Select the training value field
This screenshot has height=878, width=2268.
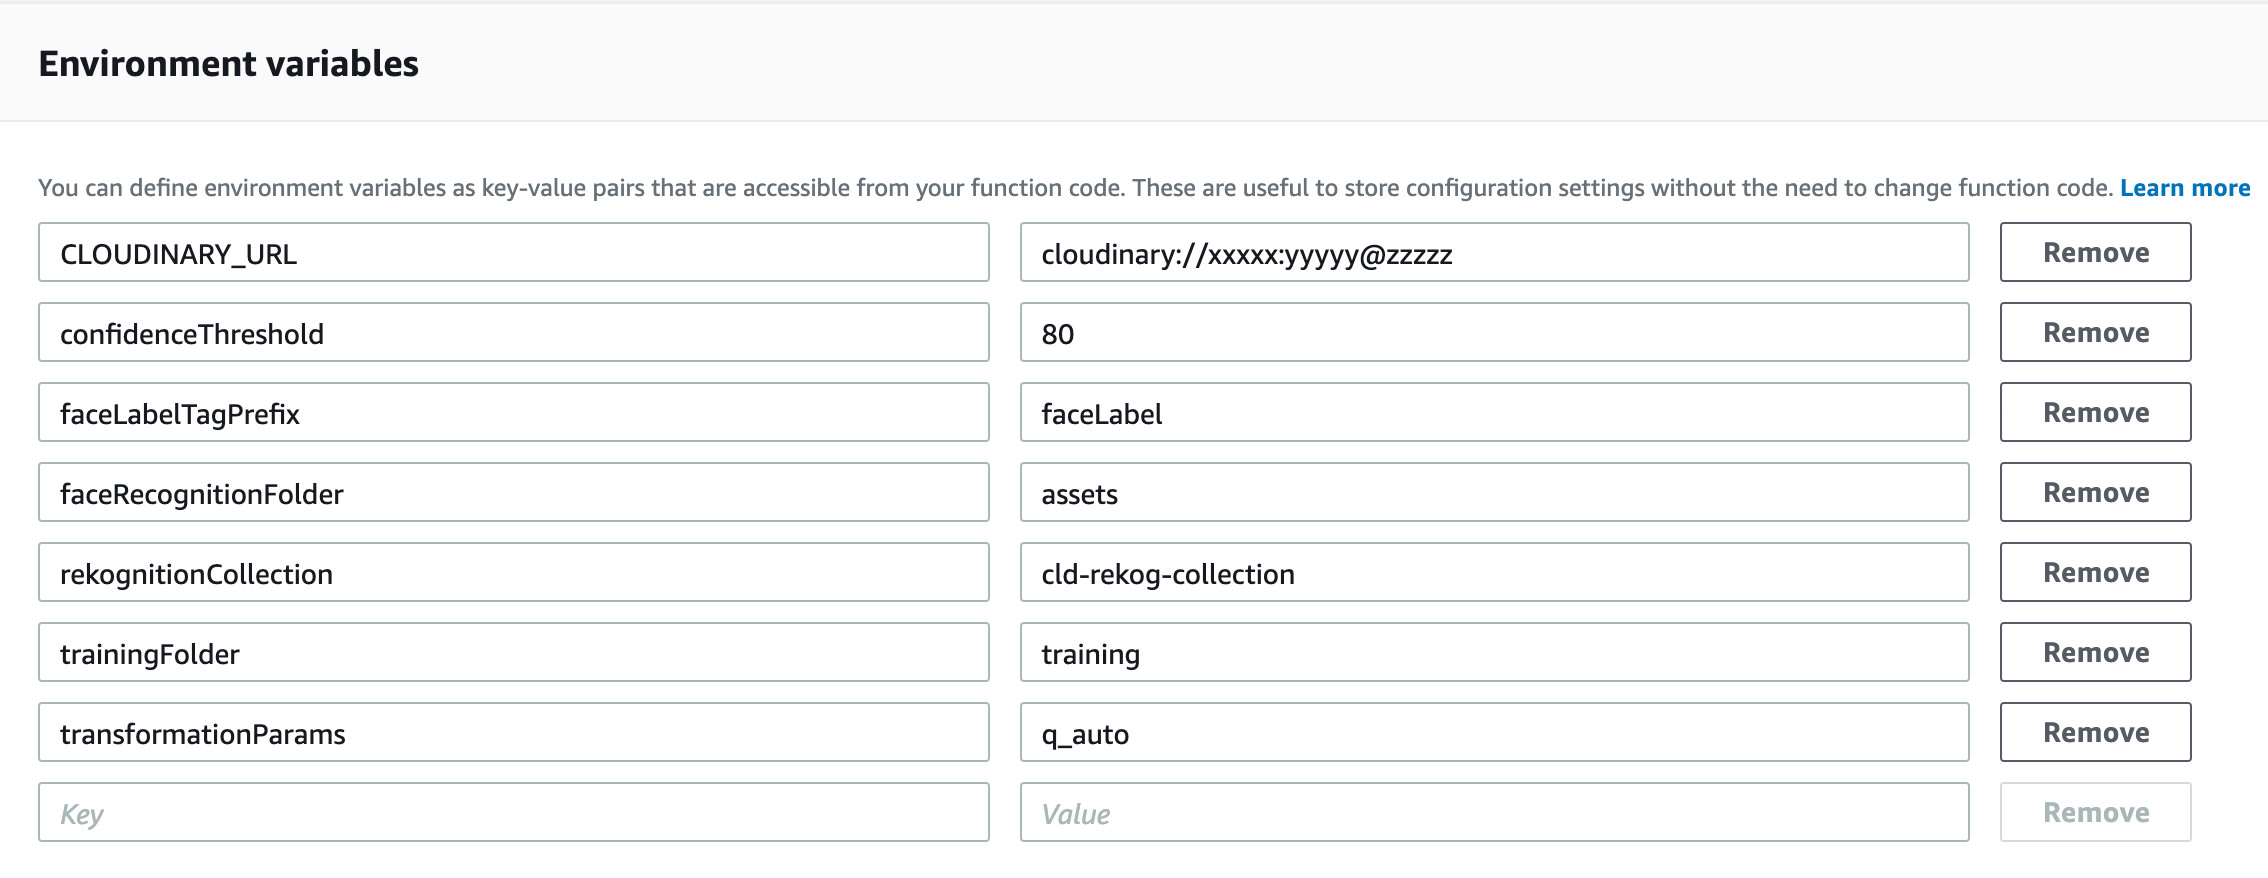tap(1494, 652)
